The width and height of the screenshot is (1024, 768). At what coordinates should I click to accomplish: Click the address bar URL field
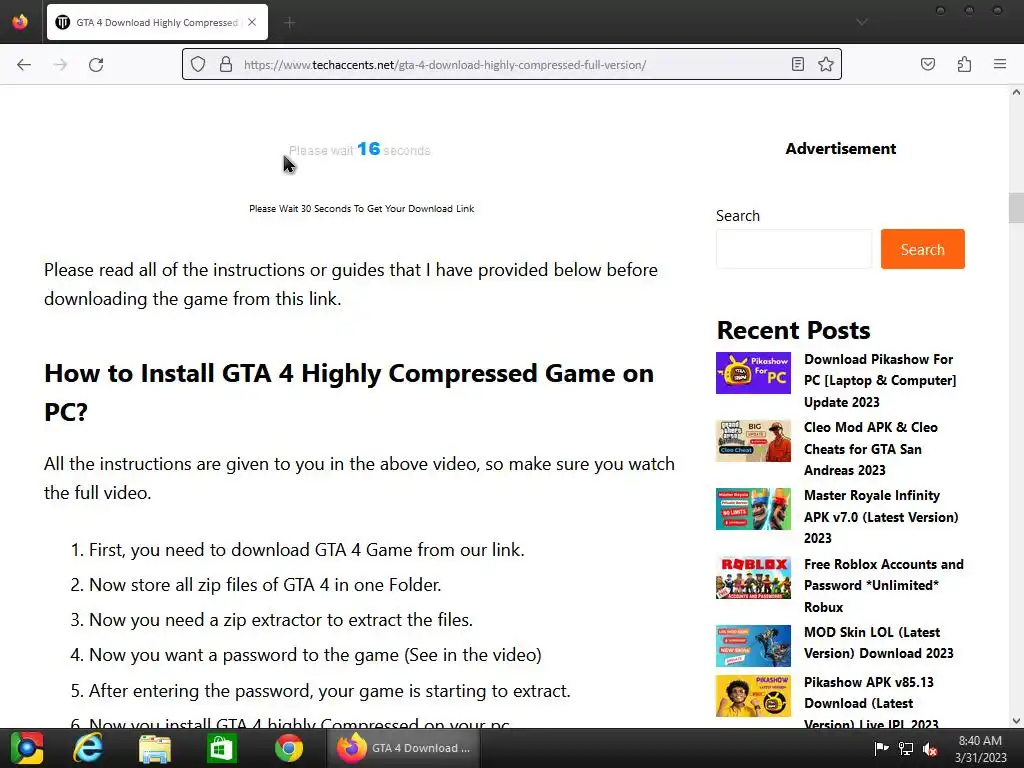pos(513,65)
